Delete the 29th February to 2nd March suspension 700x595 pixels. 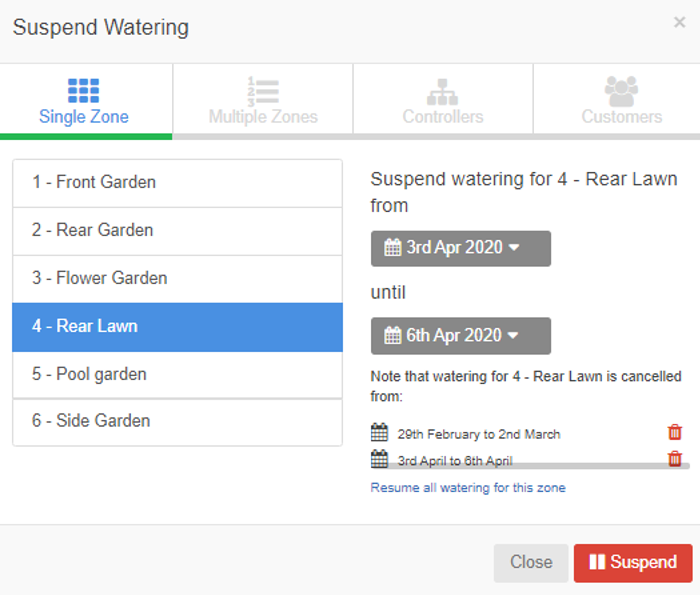coord(675,432)
